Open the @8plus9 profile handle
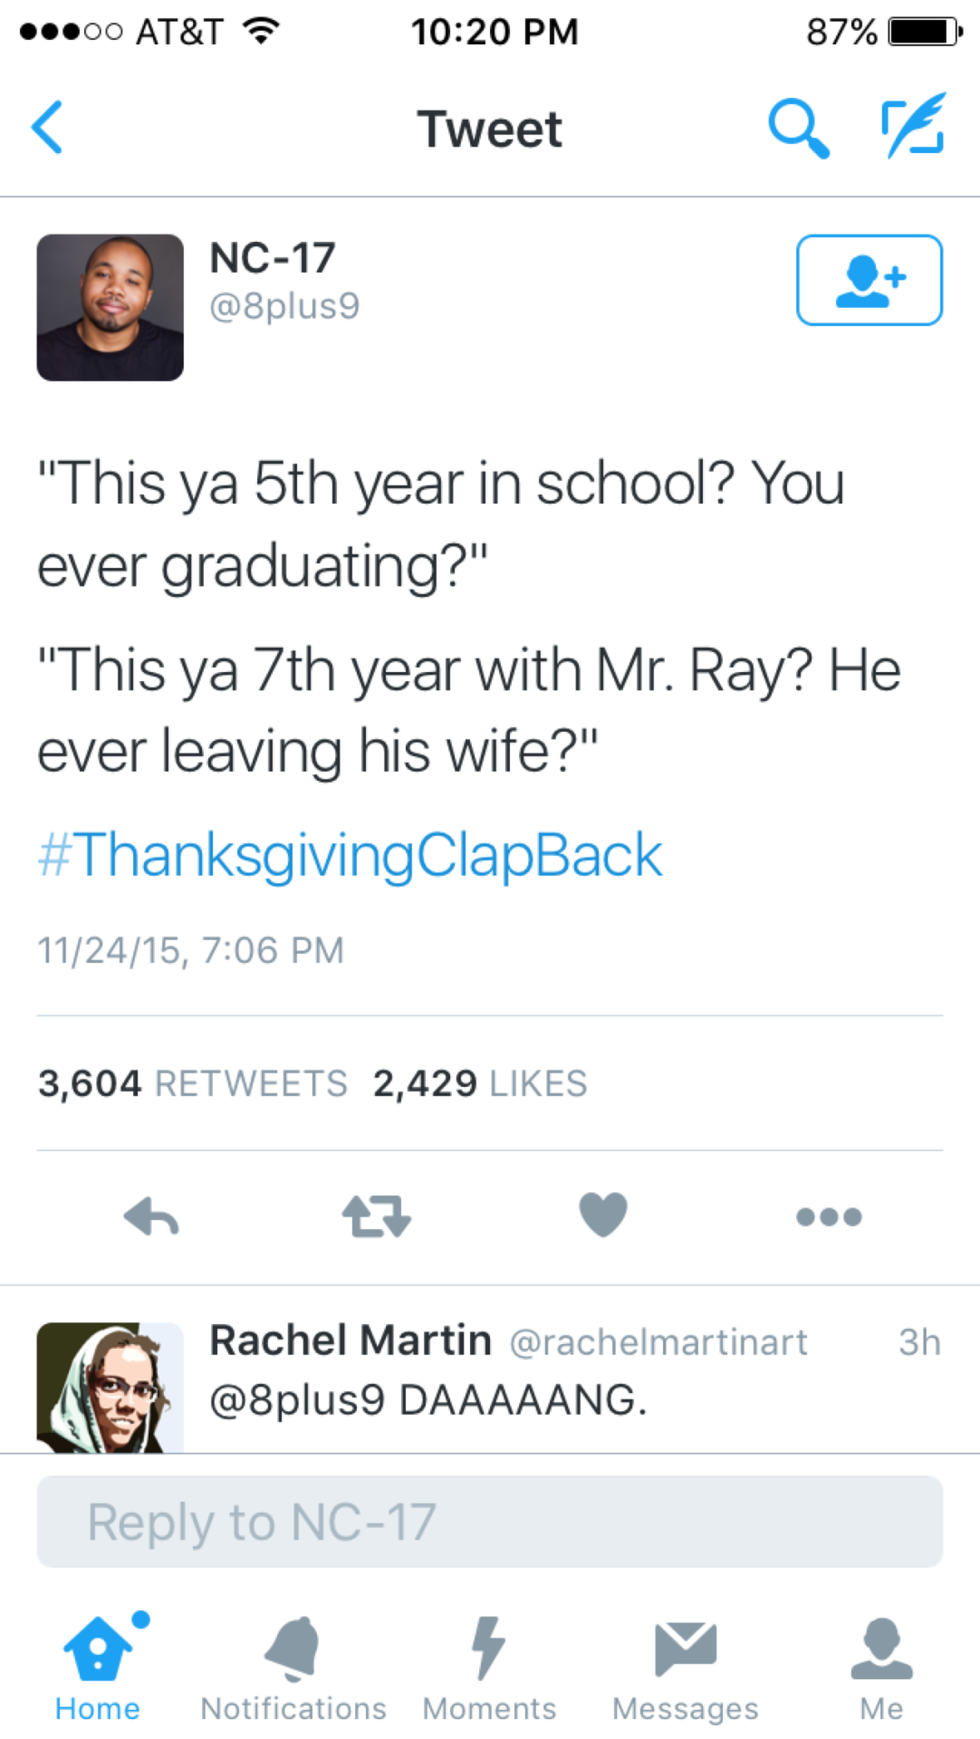Image resolution: width=980 pixels, height=1739 pixels. (284, 306)
